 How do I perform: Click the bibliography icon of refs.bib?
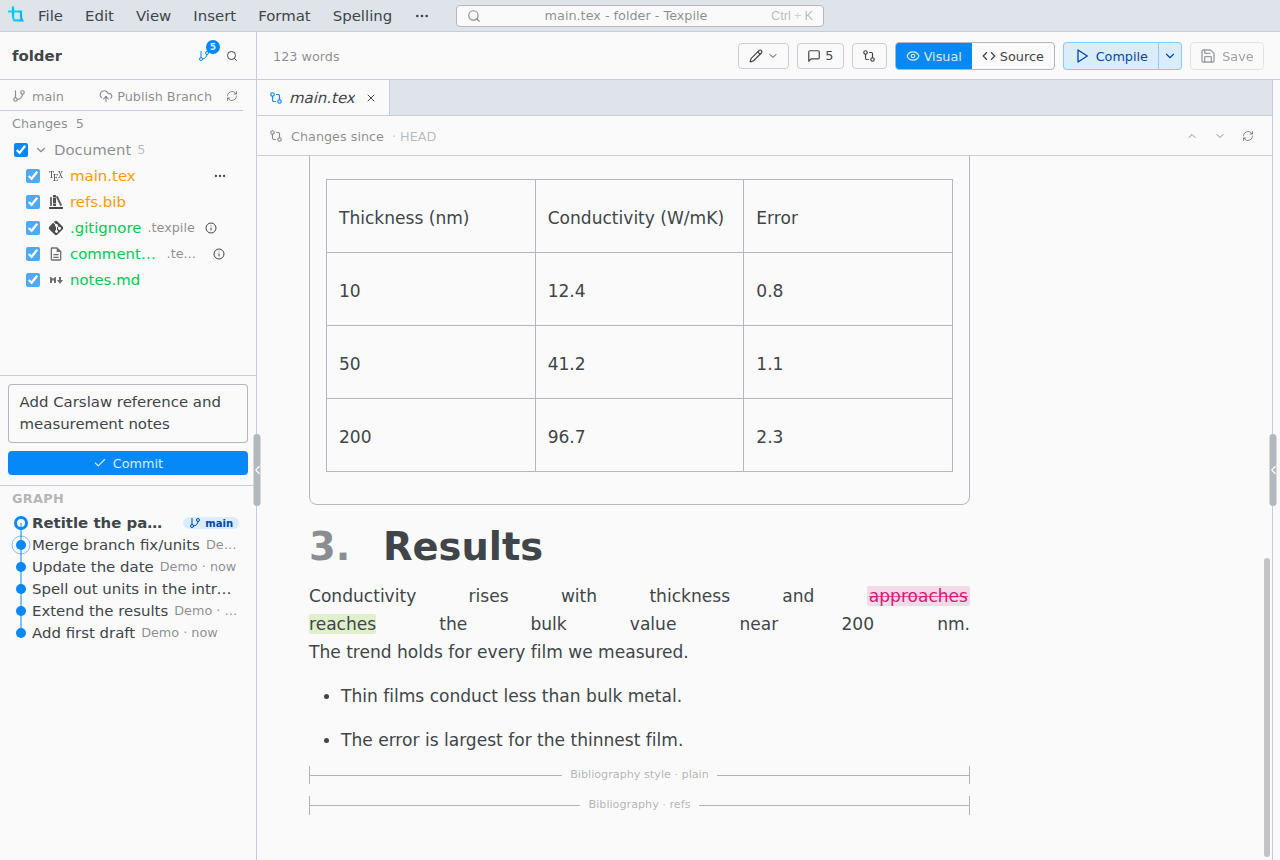pyautogui.click(x=56, y=202)
